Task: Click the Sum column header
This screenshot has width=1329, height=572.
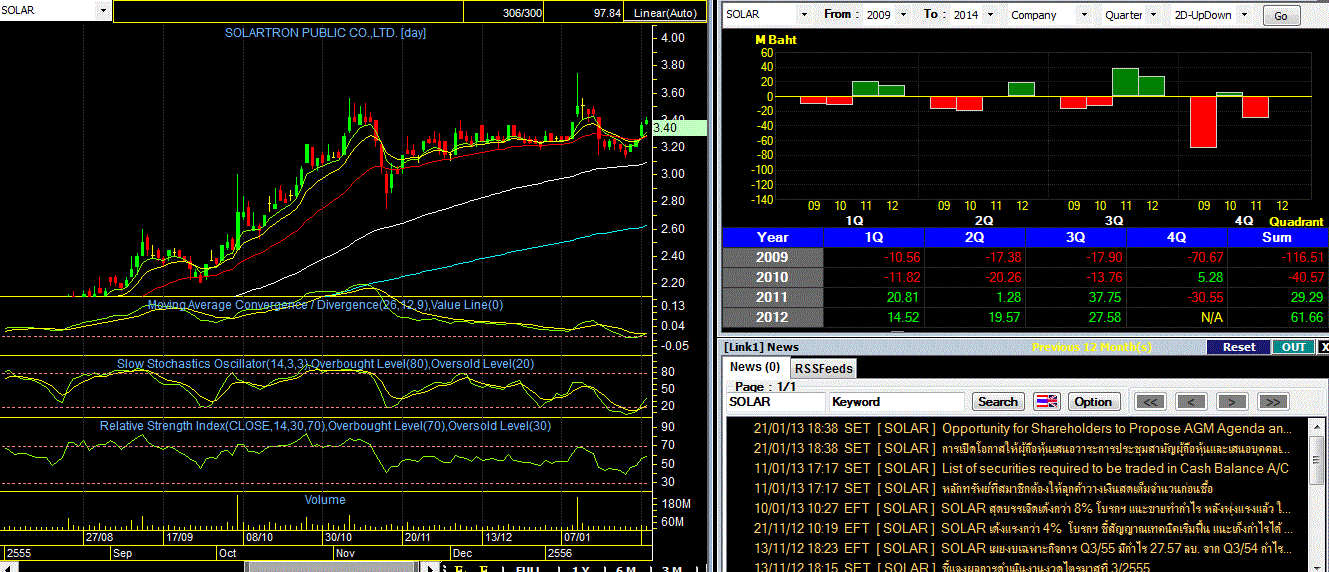Action: click(x=1278, y=237)
